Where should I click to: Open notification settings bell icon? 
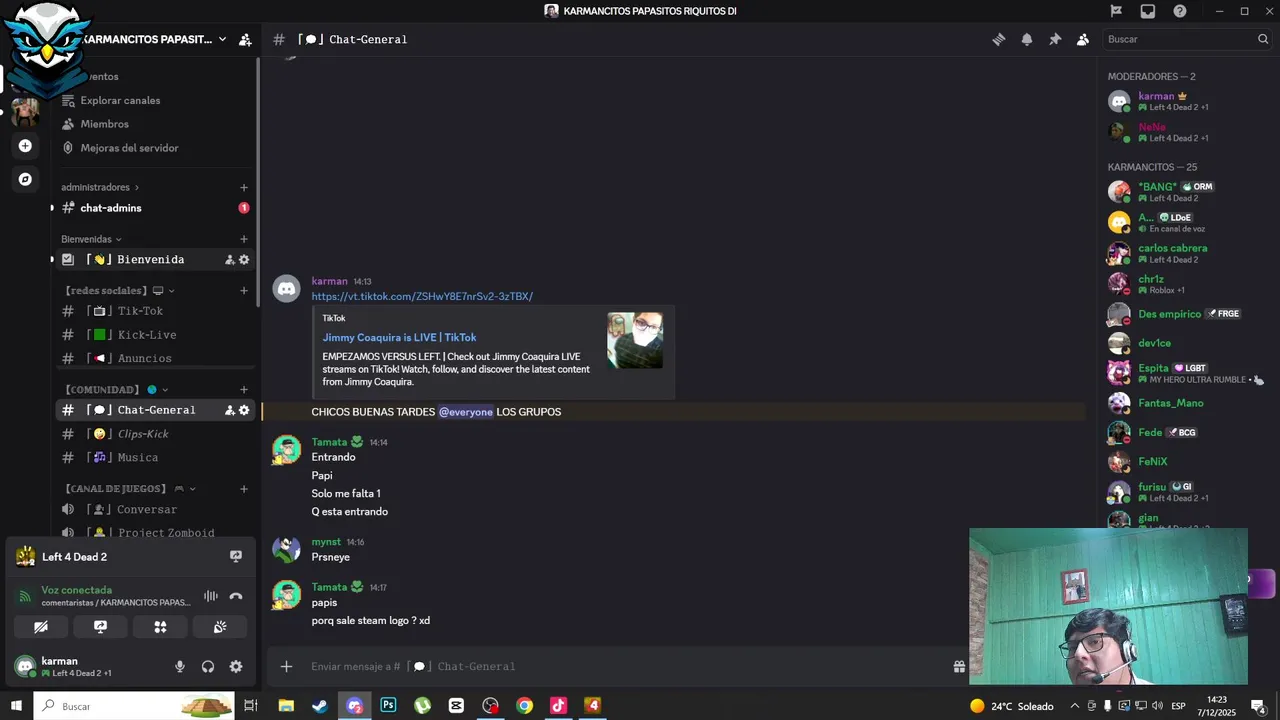pyautogui.click(x=1026, y=39)
